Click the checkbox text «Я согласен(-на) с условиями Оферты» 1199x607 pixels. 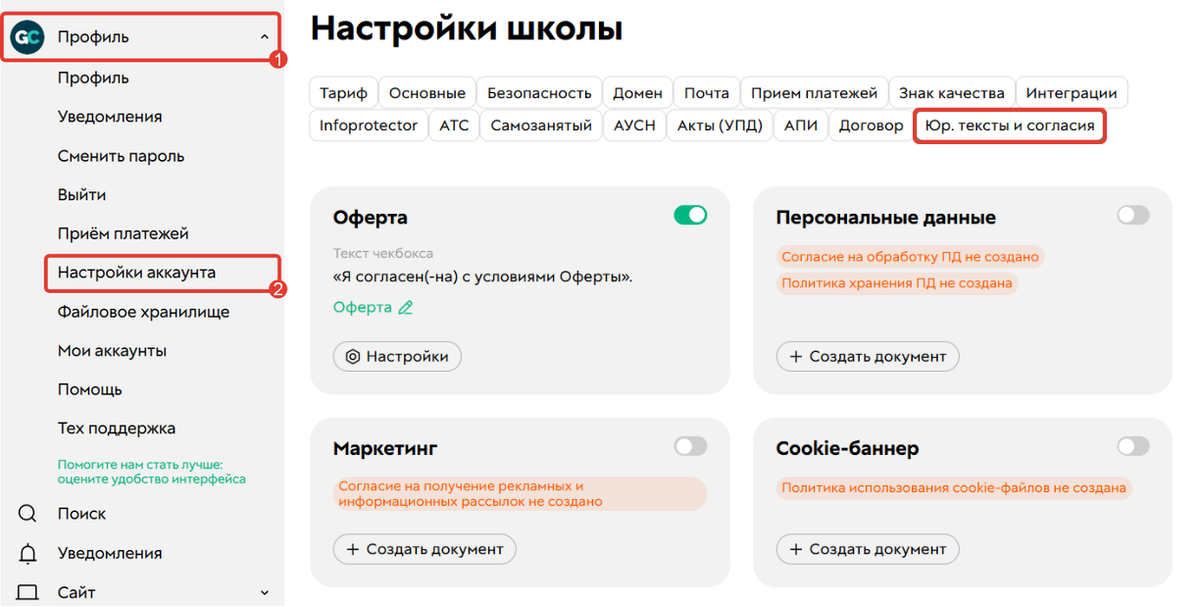[483, 278]
